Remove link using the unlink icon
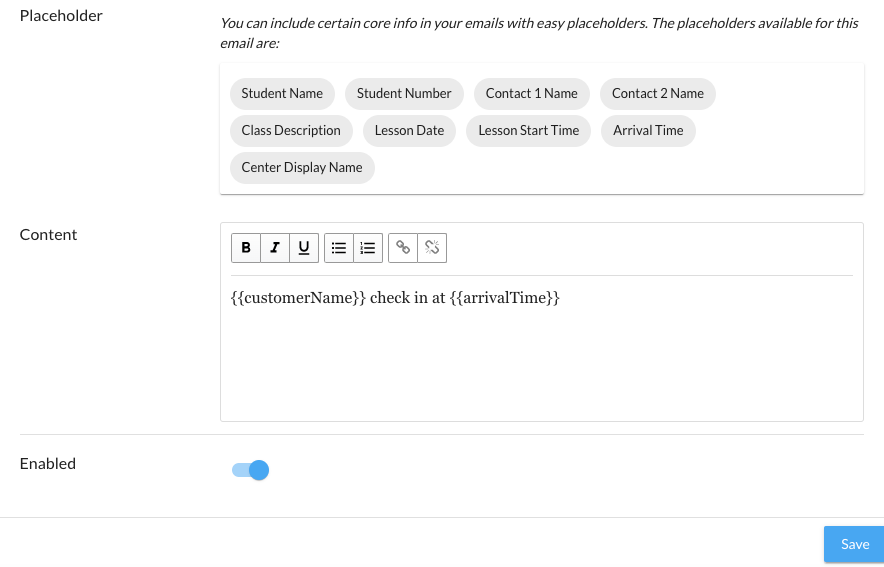The width and height of the screenshot is (884, 567). (x=432, y=248)
